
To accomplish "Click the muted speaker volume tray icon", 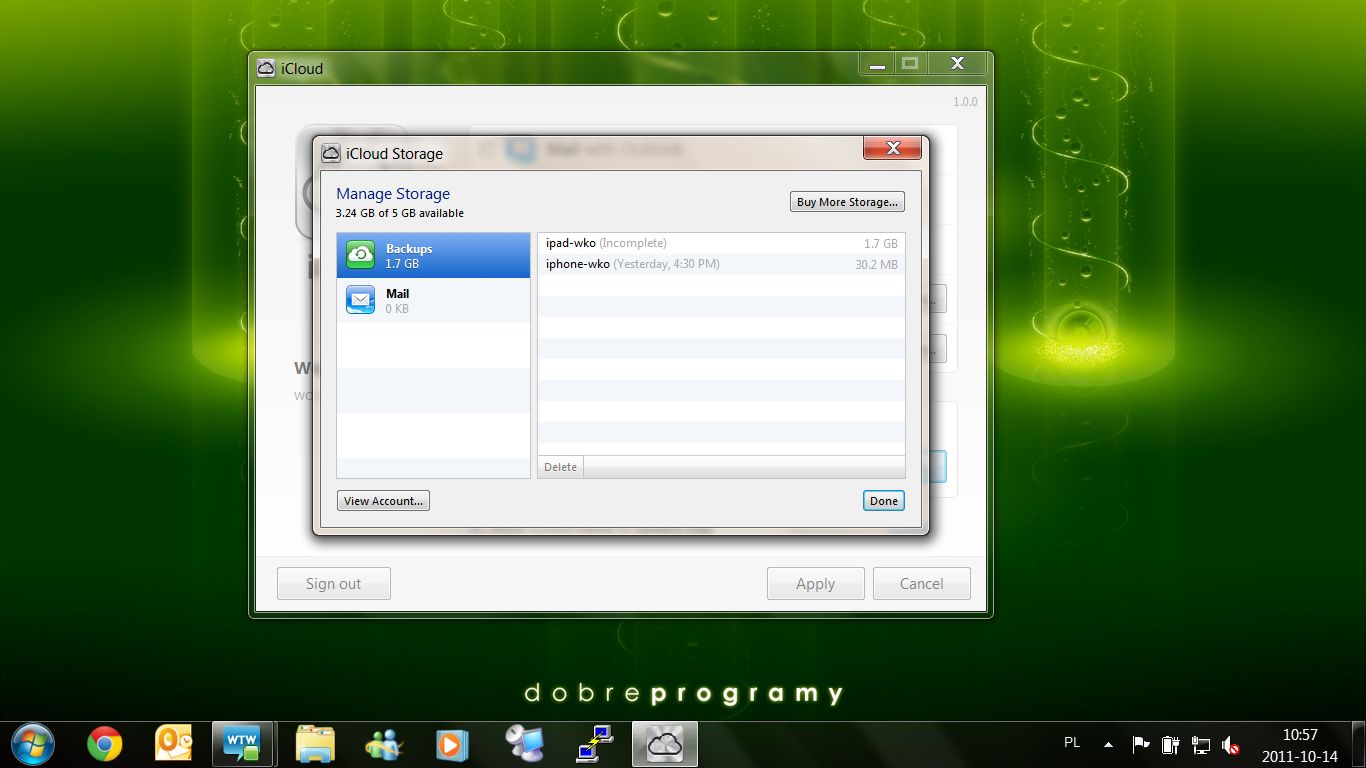I will 1231,745.
